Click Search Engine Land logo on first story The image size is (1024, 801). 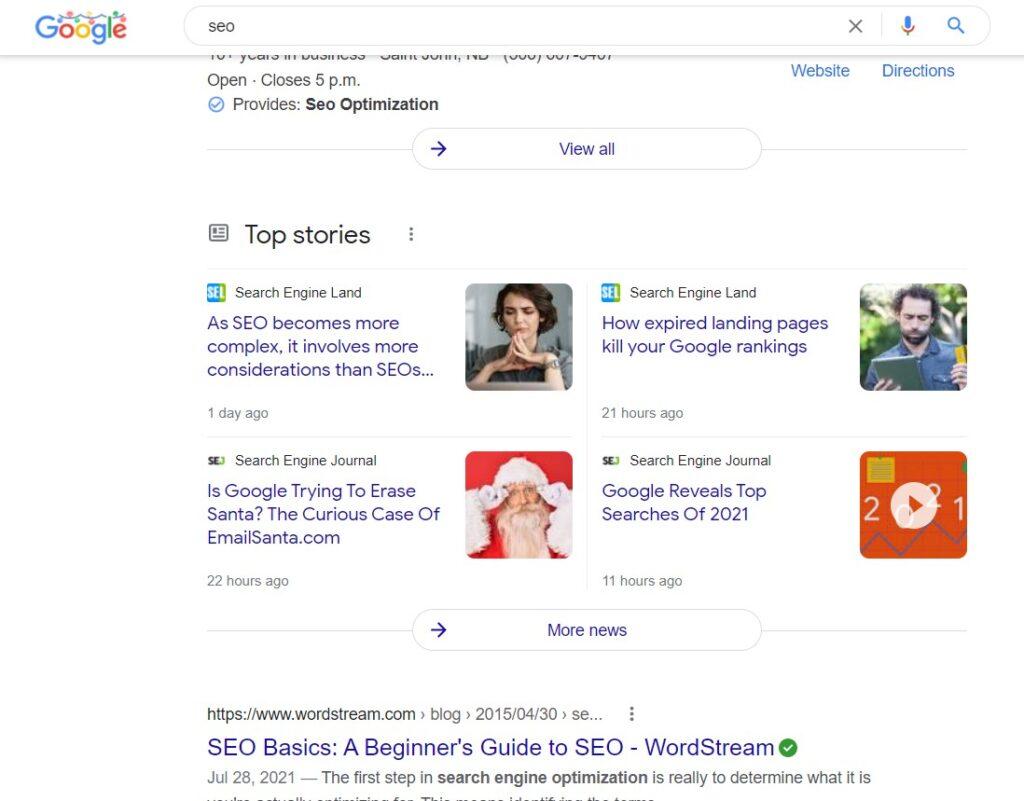[x=216, y=292]
